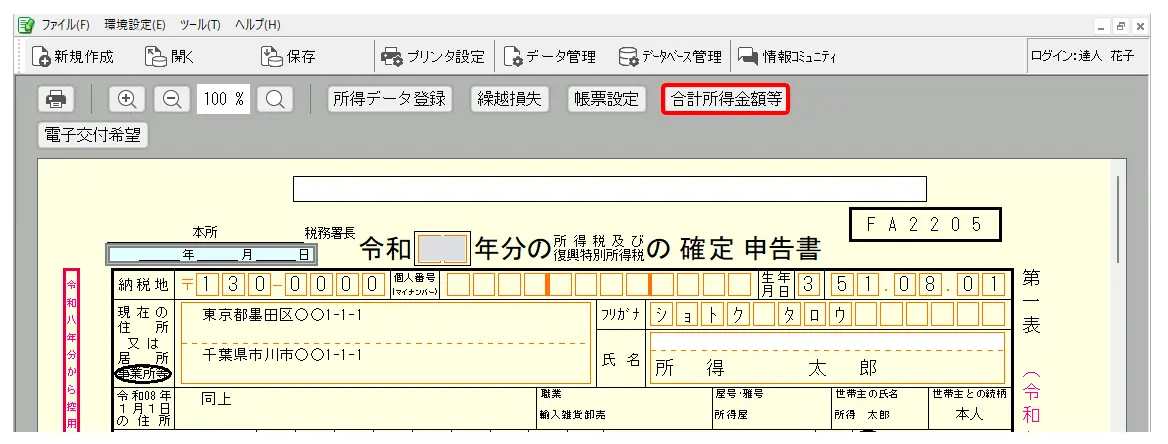Viewport: 1168px width, 444px height.
Task: Click the magnifier search icon
Action: [x=275, y=99]
